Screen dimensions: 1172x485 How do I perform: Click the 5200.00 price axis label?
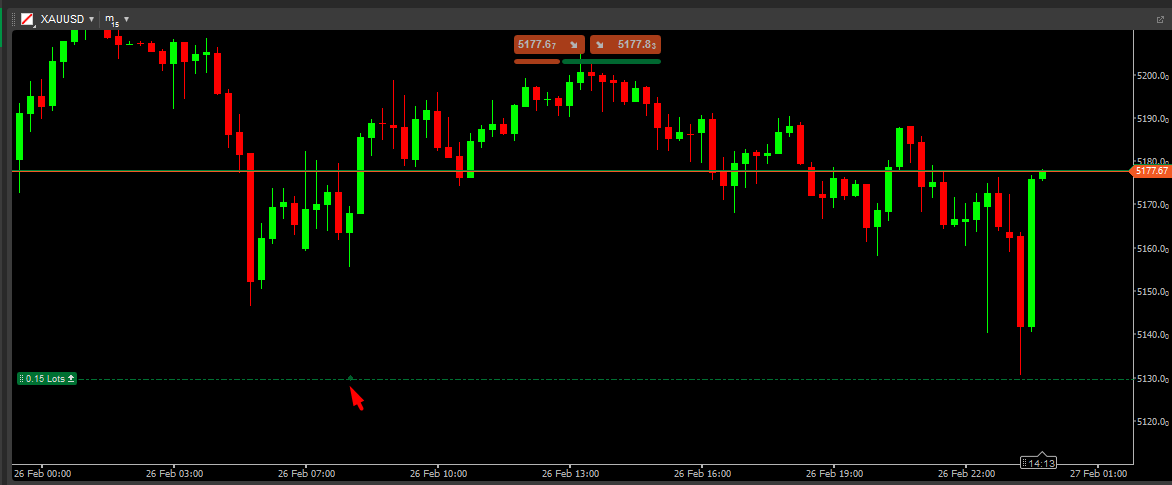[1152, 76]
